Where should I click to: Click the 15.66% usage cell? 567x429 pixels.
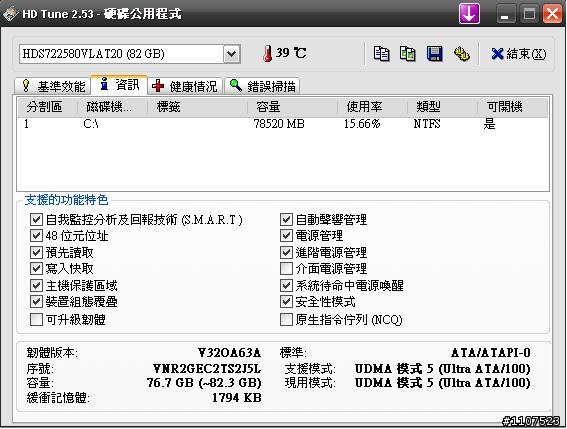click(x=362, y=124)
